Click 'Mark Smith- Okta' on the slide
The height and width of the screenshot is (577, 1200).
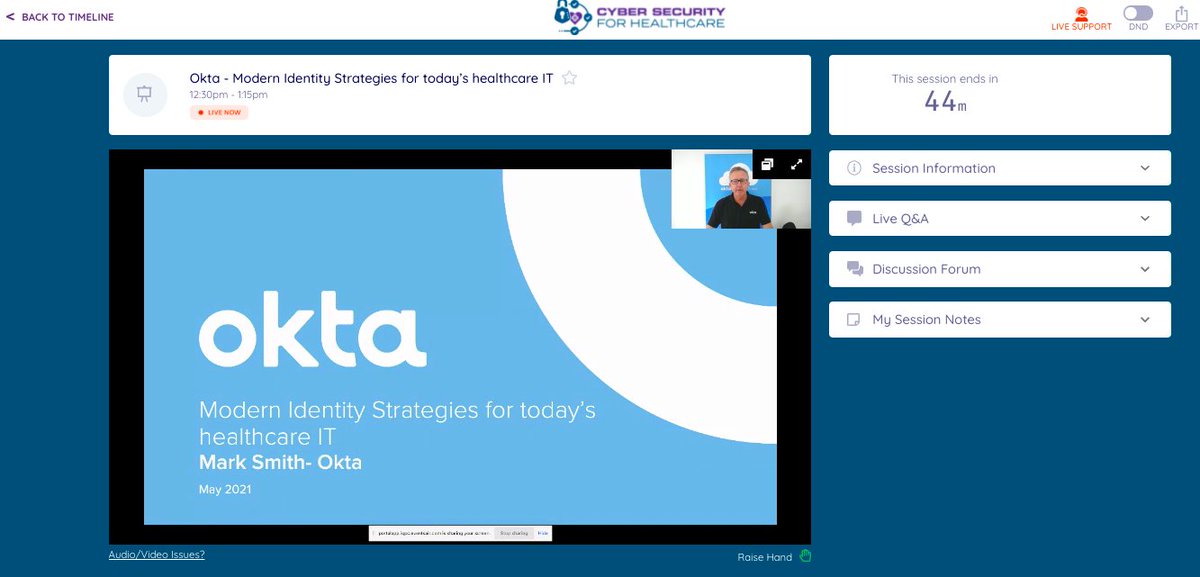tap(280, 462)
